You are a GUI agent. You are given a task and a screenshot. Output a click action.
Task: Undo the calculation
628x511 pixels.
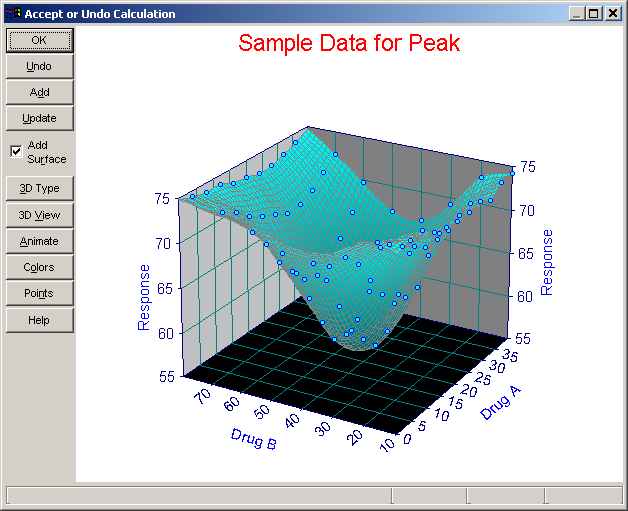(x=40, y=66)
